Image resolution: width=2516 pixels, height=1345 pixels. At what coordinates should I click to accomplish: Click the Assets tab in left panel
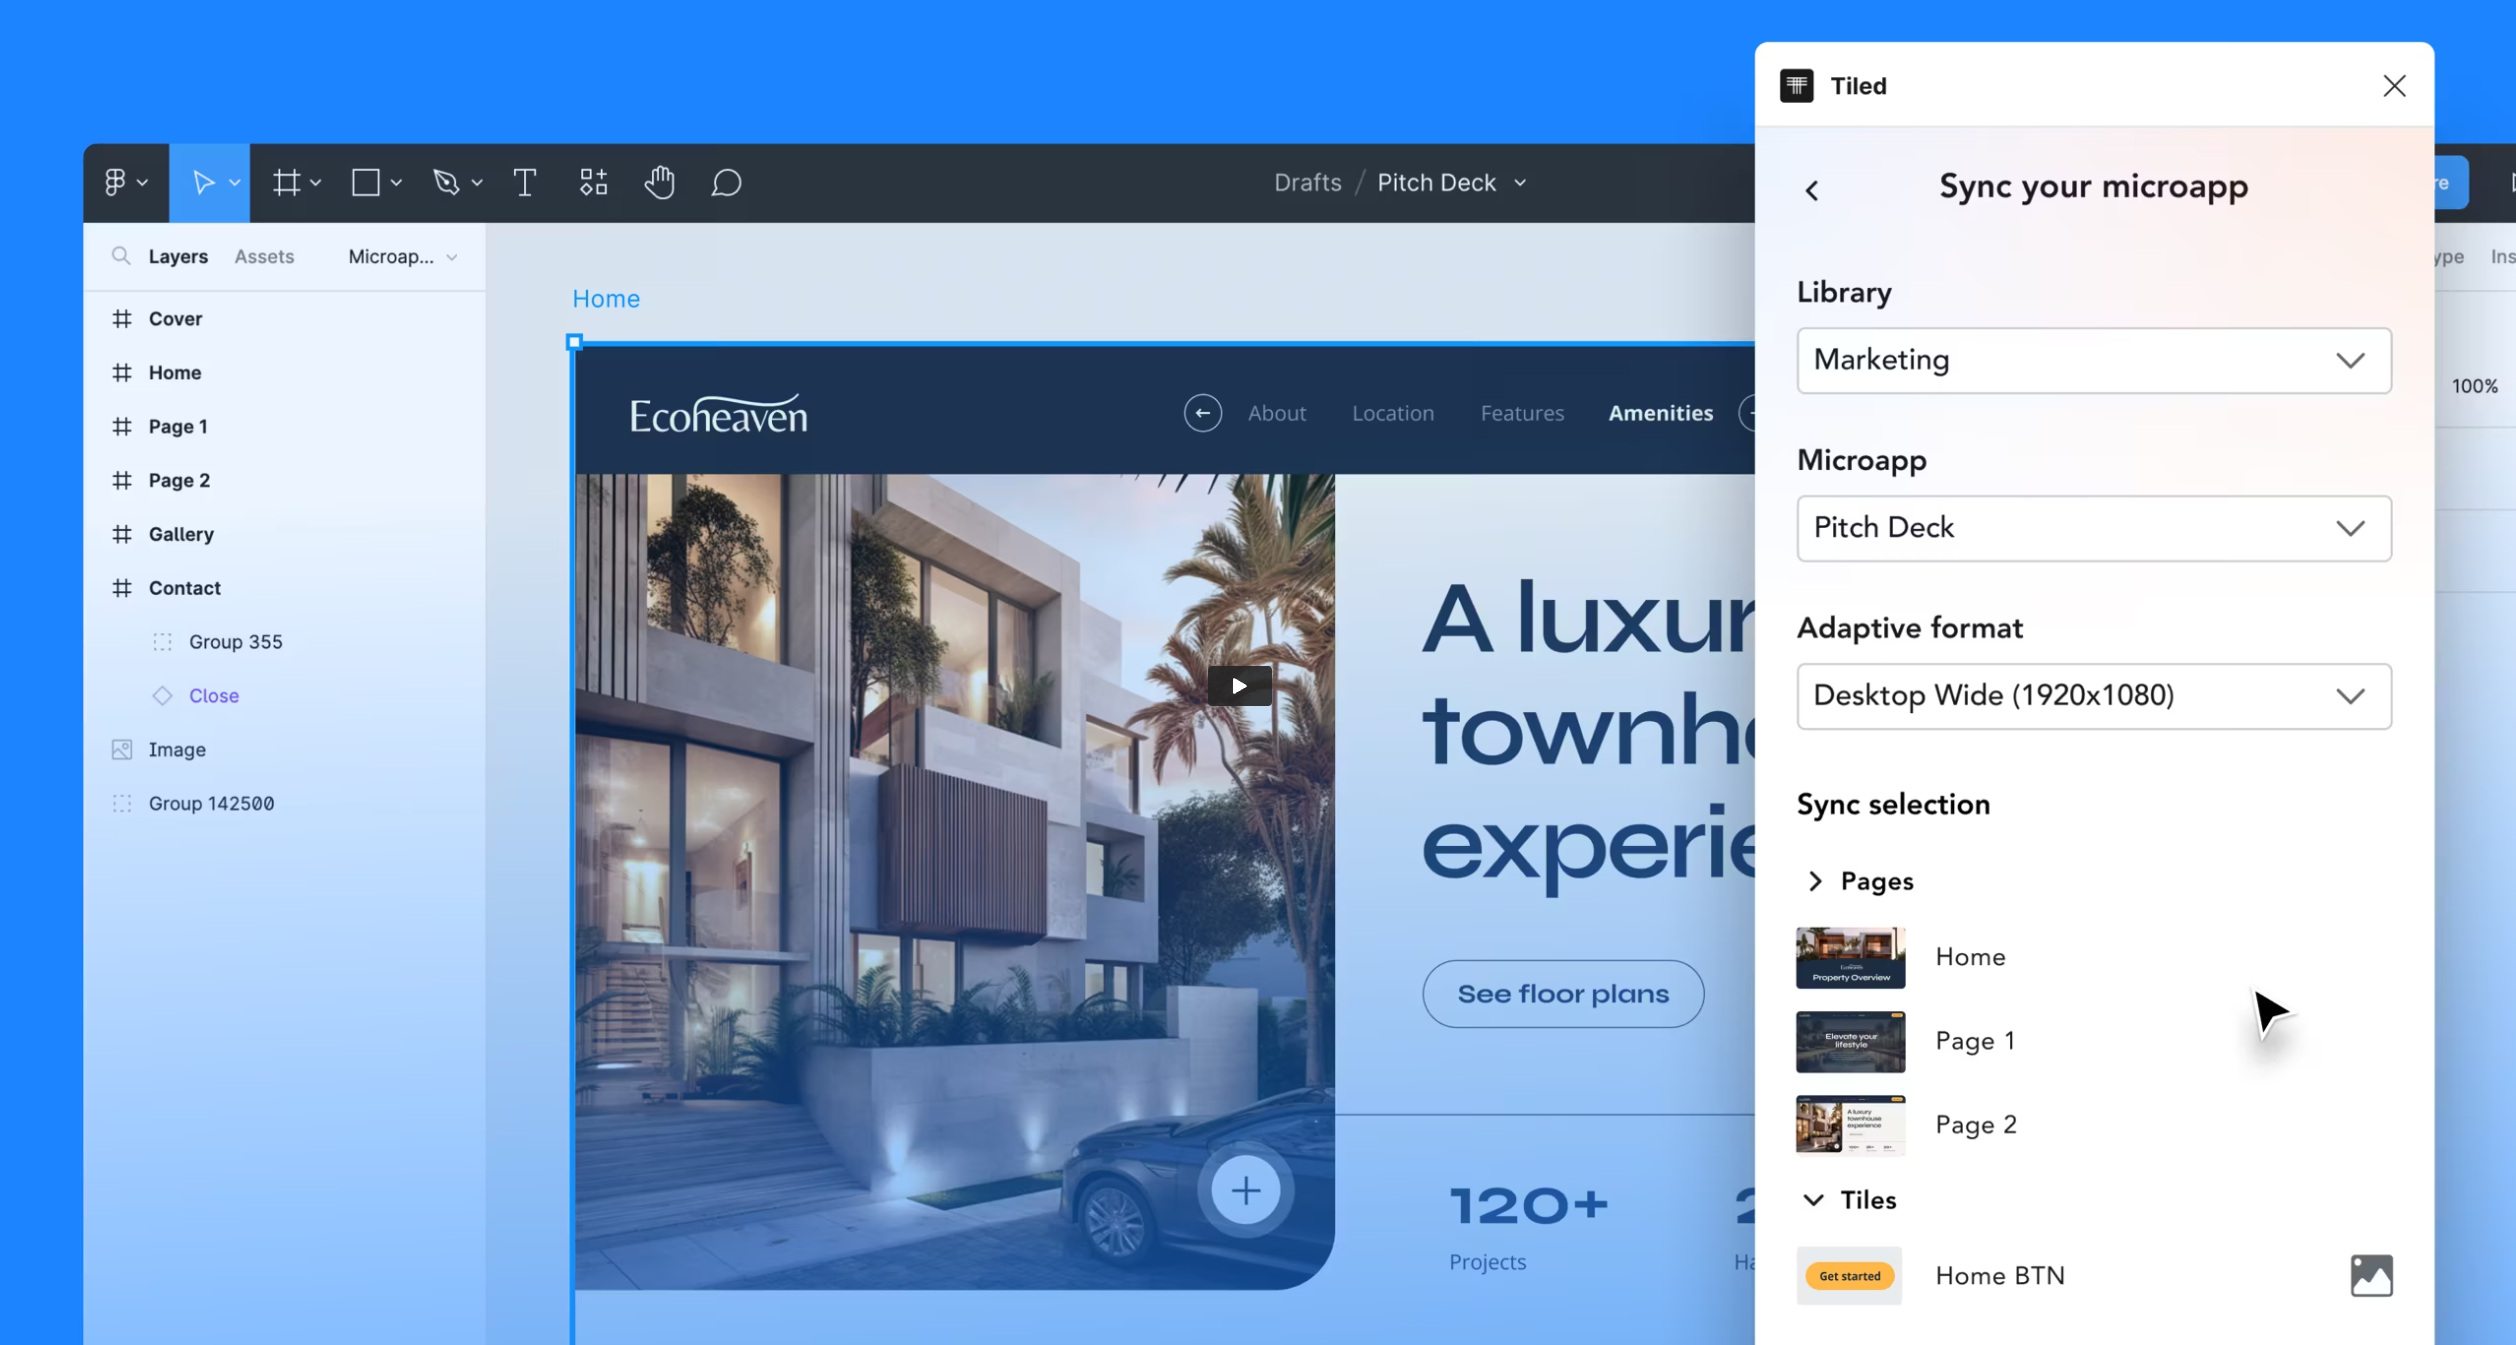coord(263,256)
